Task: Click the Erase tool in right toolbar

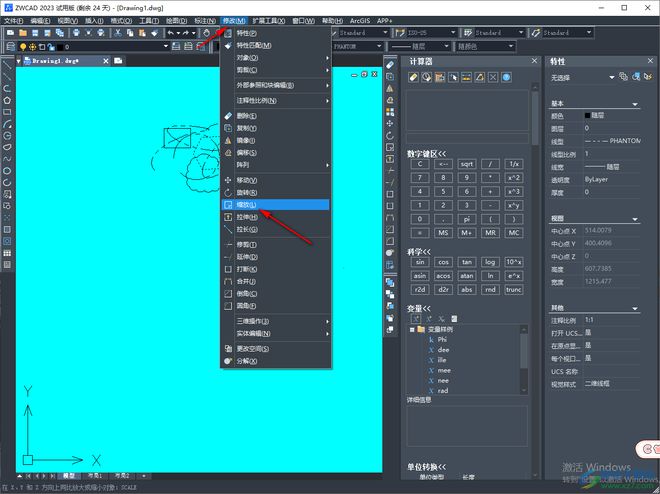Action: [390, 65]
